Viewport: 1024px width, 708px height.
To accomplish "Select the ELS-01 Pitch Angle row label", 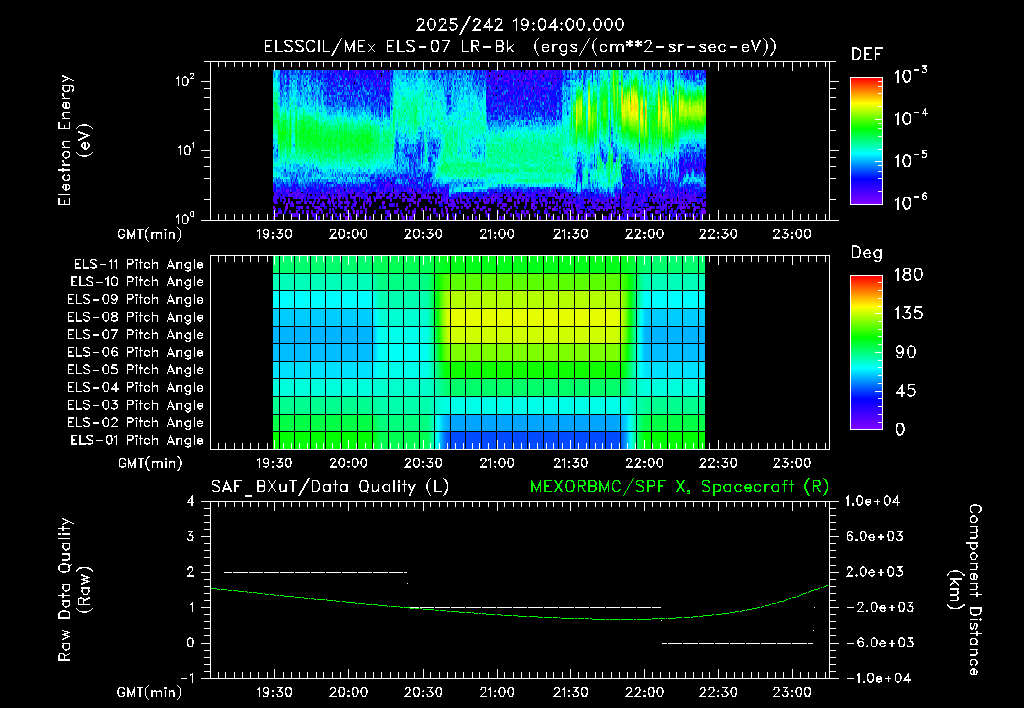I will point(137,440).
